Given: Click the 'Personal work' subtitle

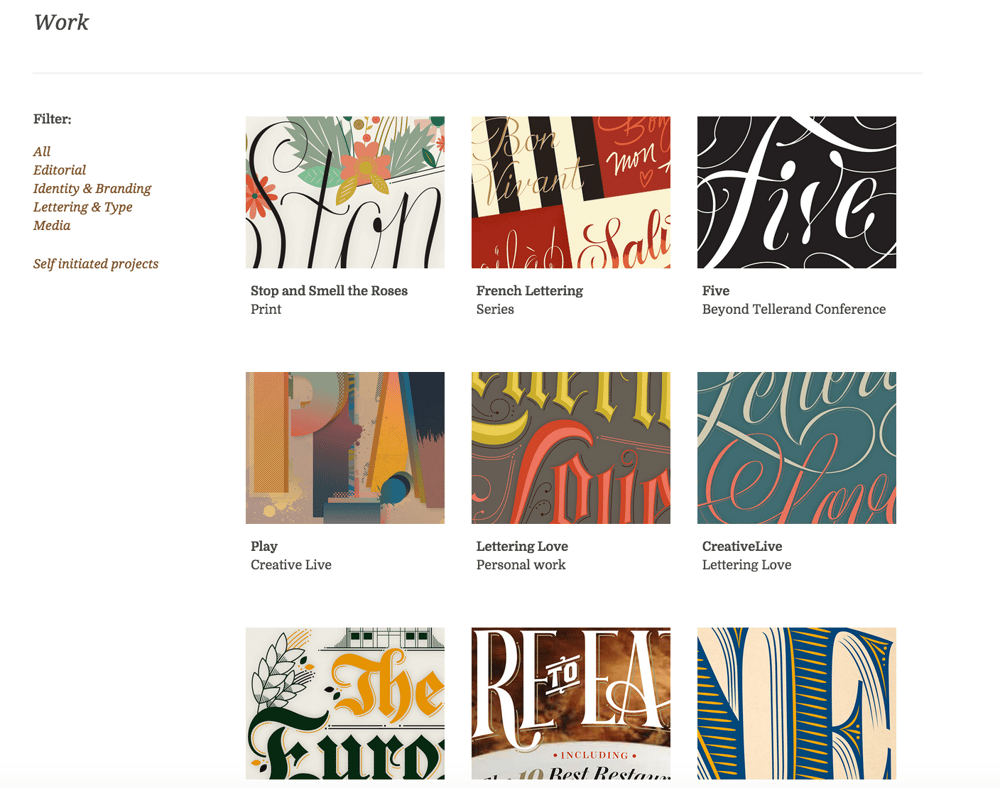Looking at the screenshot, I should click(x=520, y=565).
